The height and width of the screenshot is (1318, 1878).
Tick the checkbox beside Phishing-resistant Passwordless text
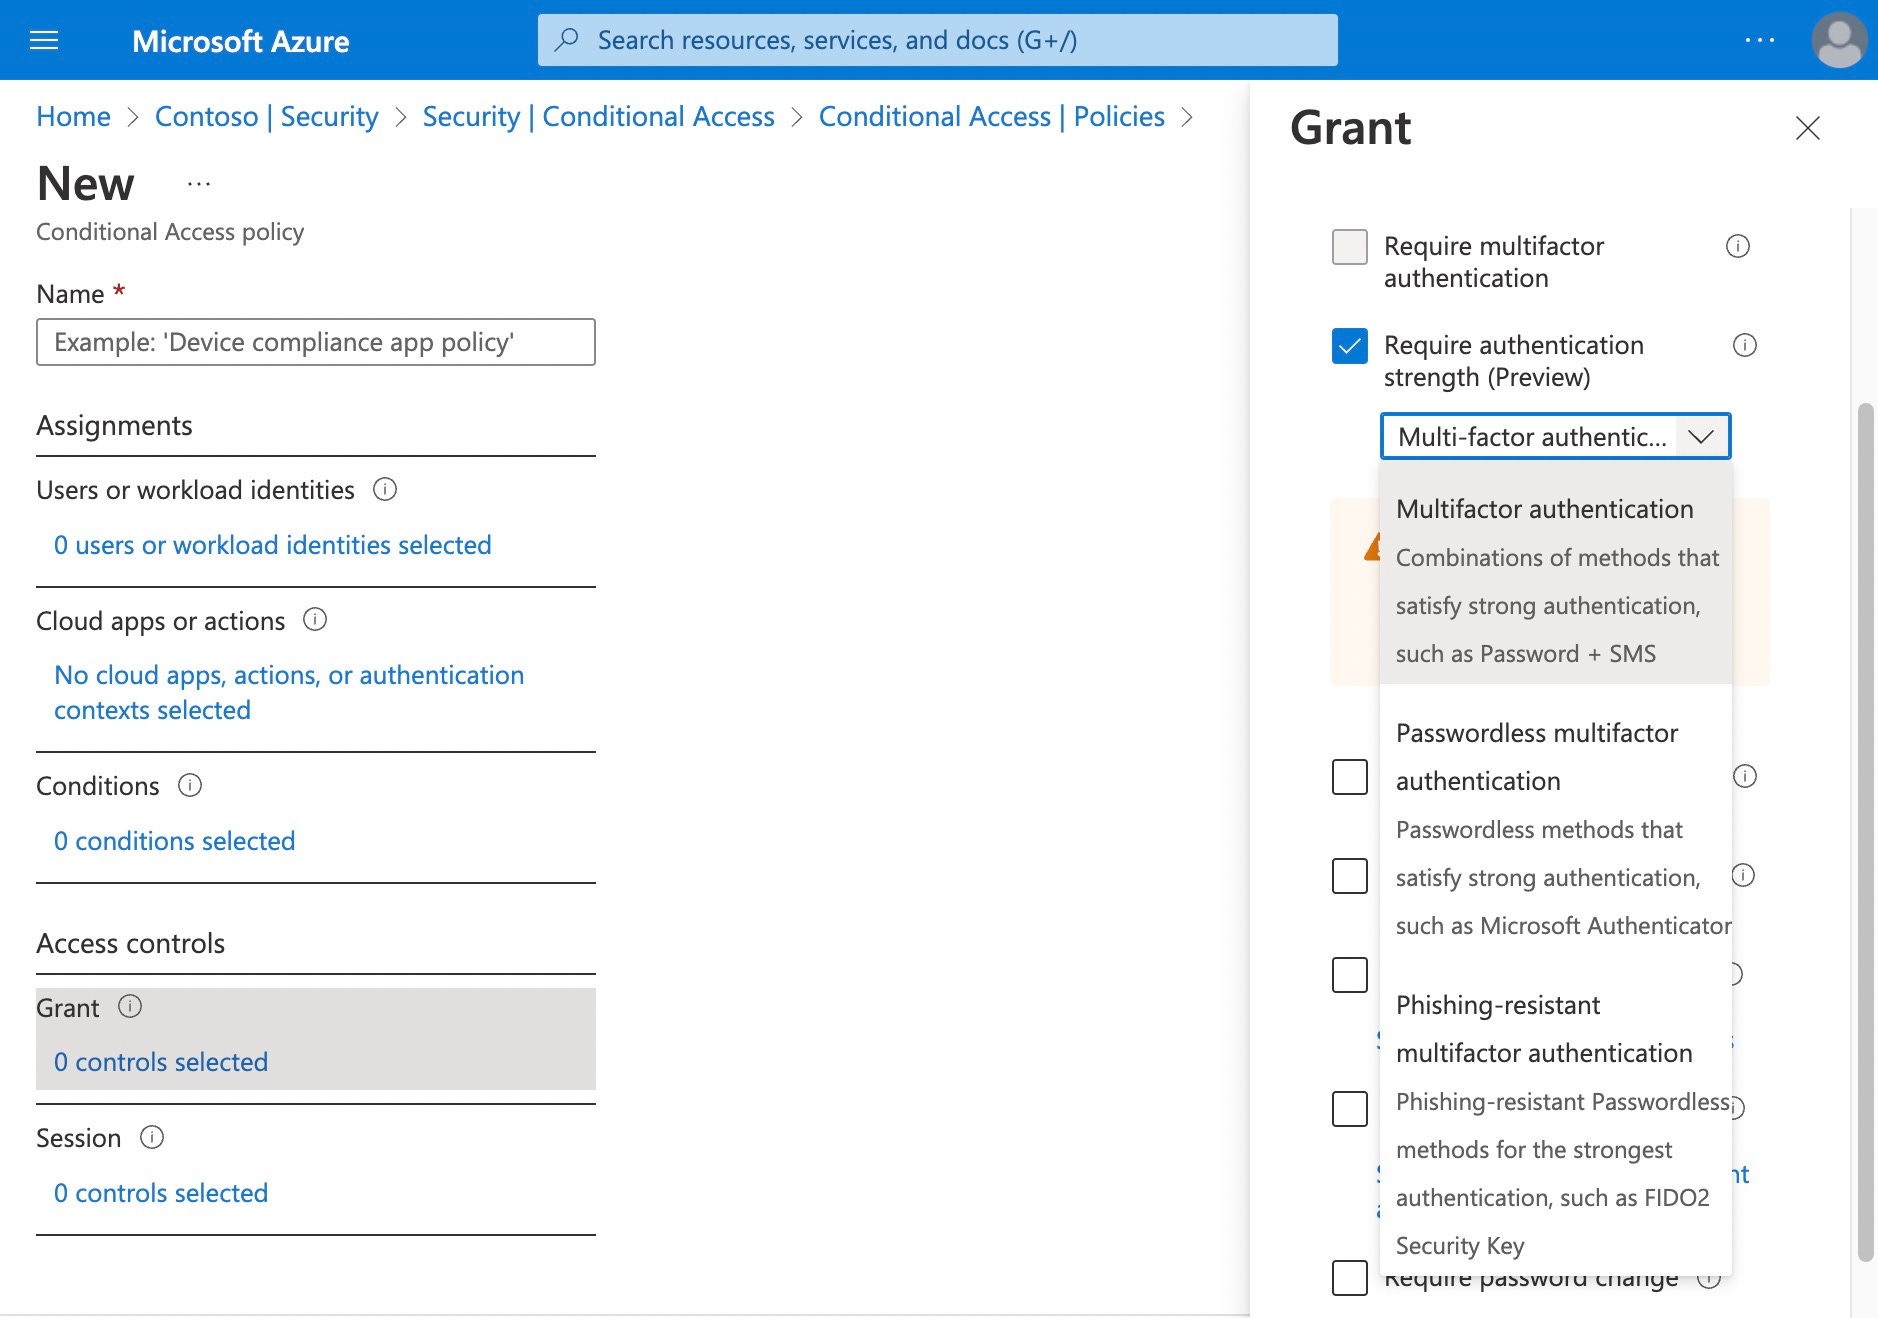coord(1350,1108)
